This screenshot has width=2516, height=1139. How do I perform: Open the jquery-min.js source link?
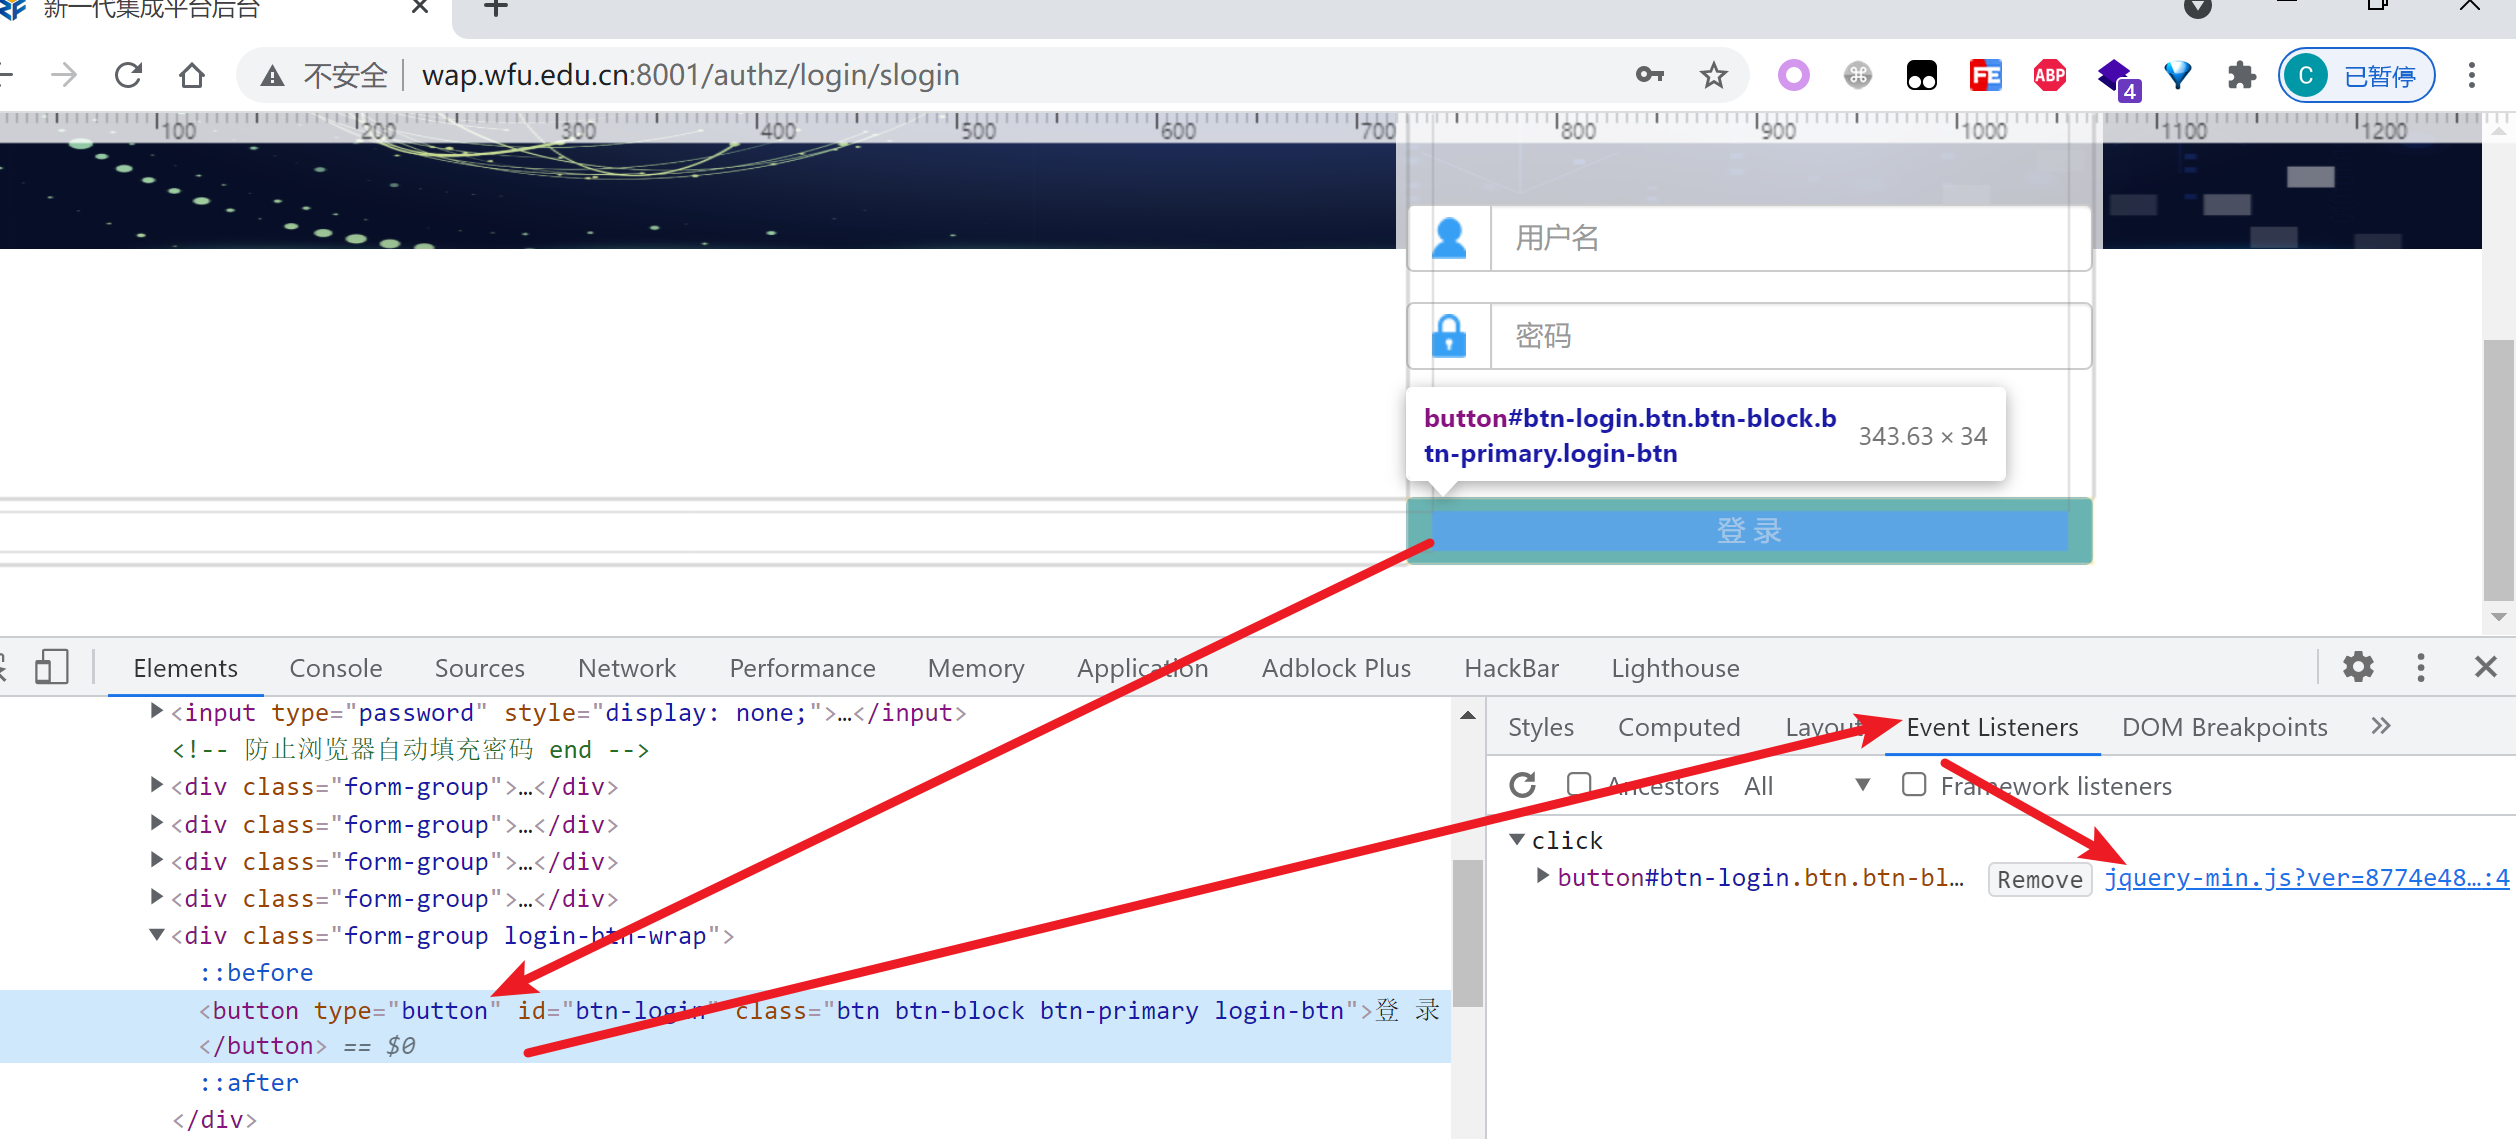(2306, 878)
